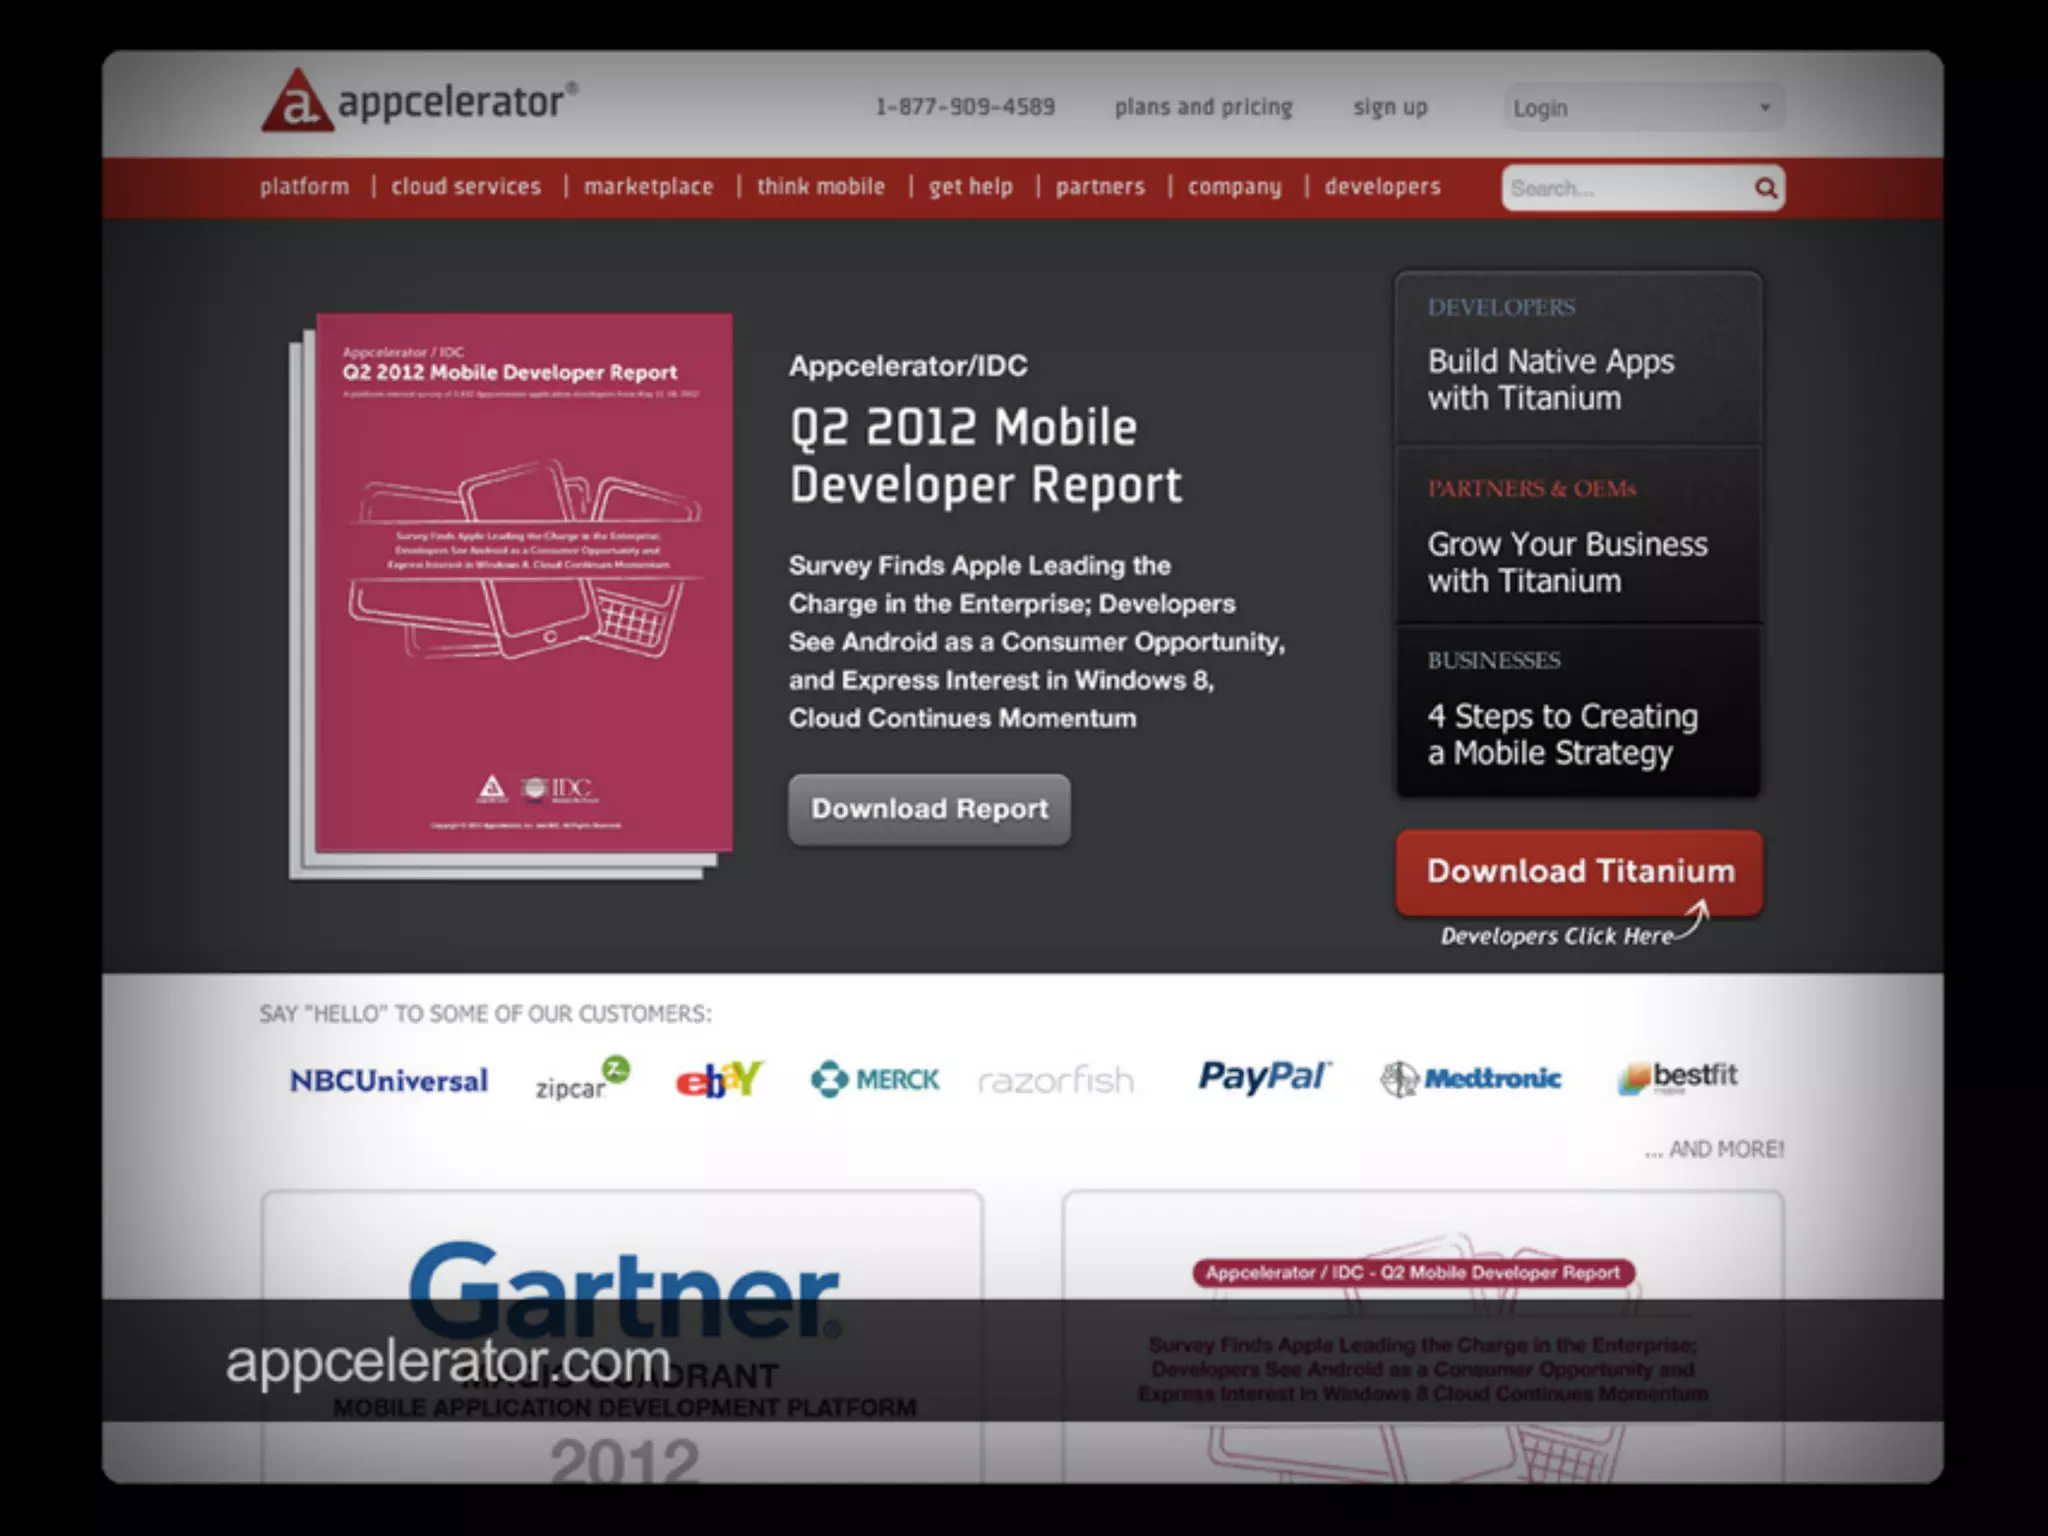2048x1536 pixels.
Task: Click the Appcelerator / IDC - Q2 Mobile Developer Report badge
Action: tap(1413, 1273)
